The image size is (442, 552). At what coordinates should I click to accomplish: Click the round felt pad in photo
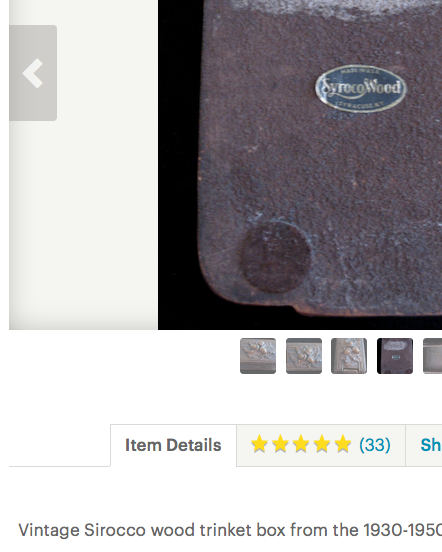coord(276,257)
